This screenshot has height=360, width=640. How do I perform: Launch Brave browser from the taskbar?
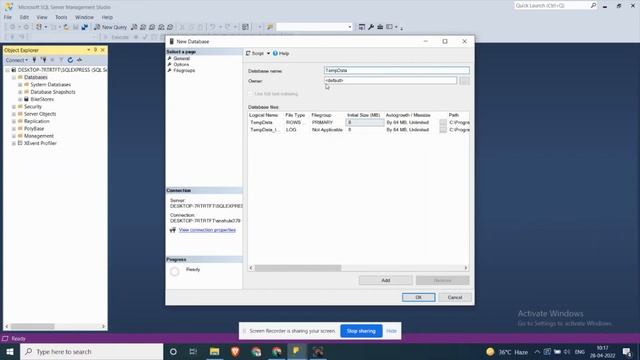tap(235, 351)
